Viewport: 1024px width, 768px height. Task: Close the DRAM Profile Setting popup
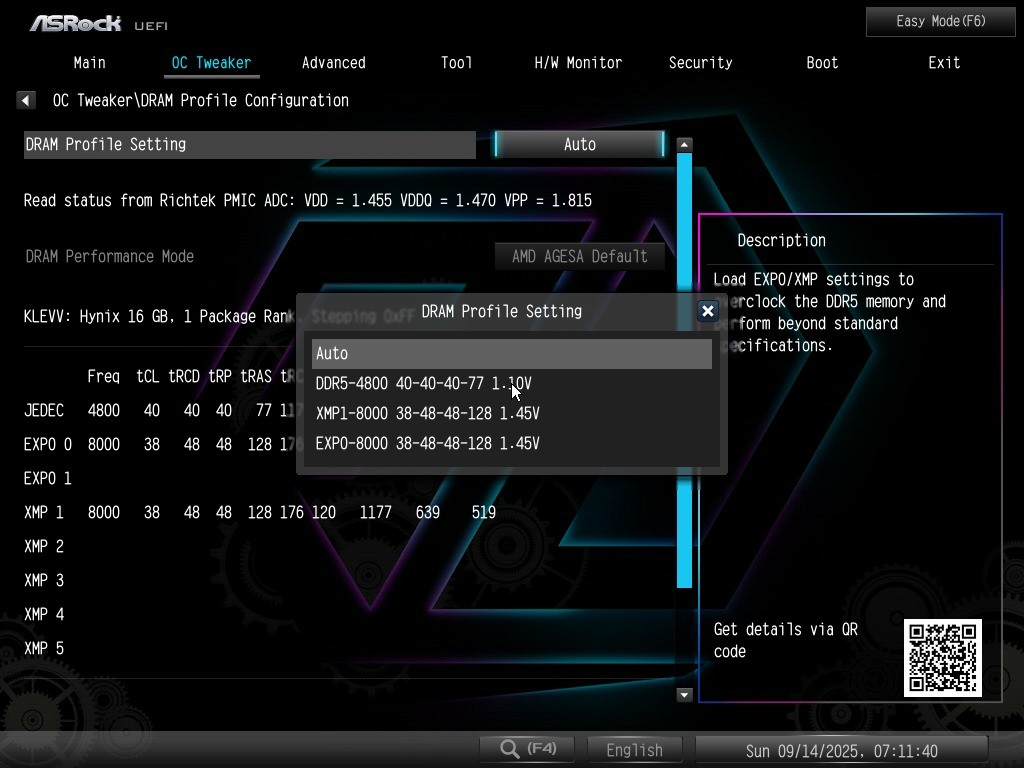coord(707,311)
